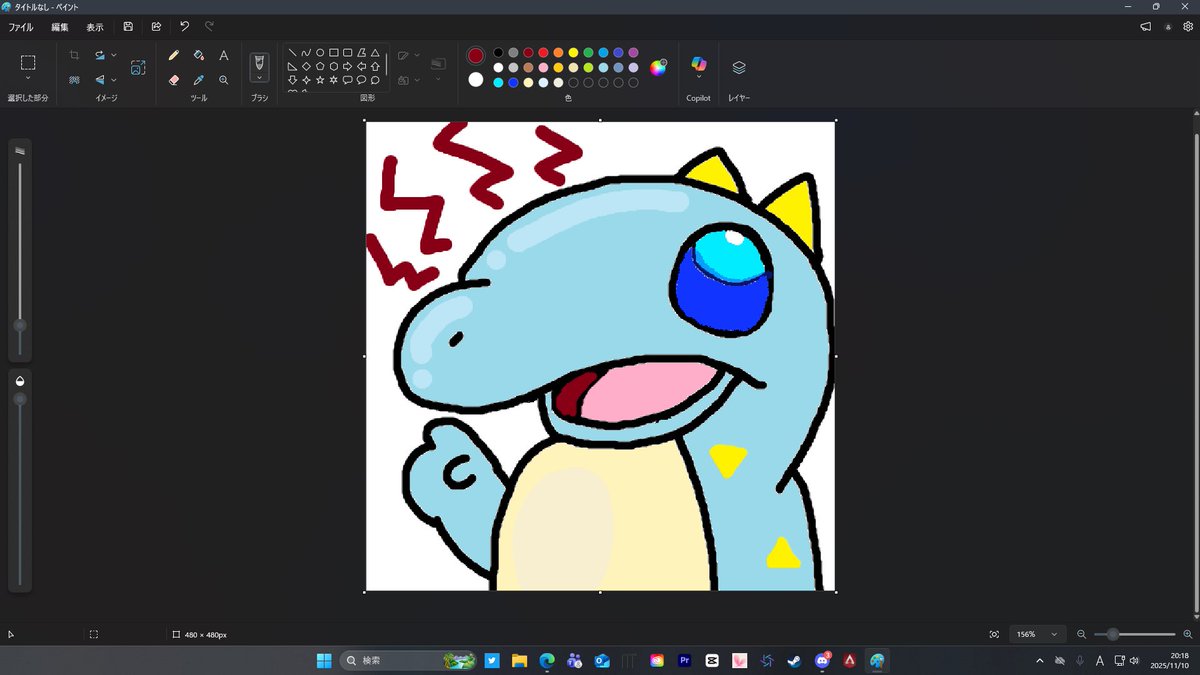
Task: Zoom in with the plus magnifier
Action: [x=1187, y=634]
